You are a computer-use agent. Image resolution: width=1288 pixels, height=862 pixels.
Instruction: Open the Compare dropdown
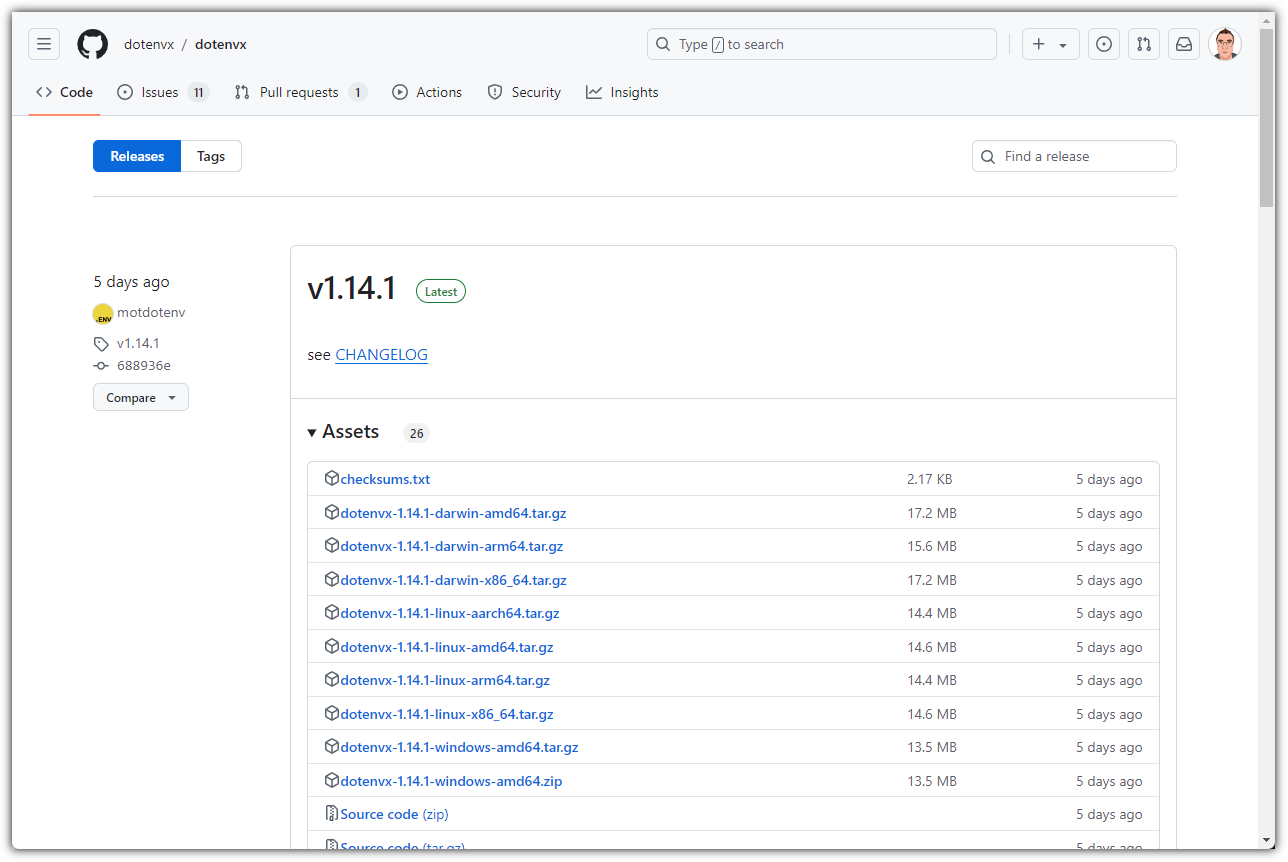(141, 397)
